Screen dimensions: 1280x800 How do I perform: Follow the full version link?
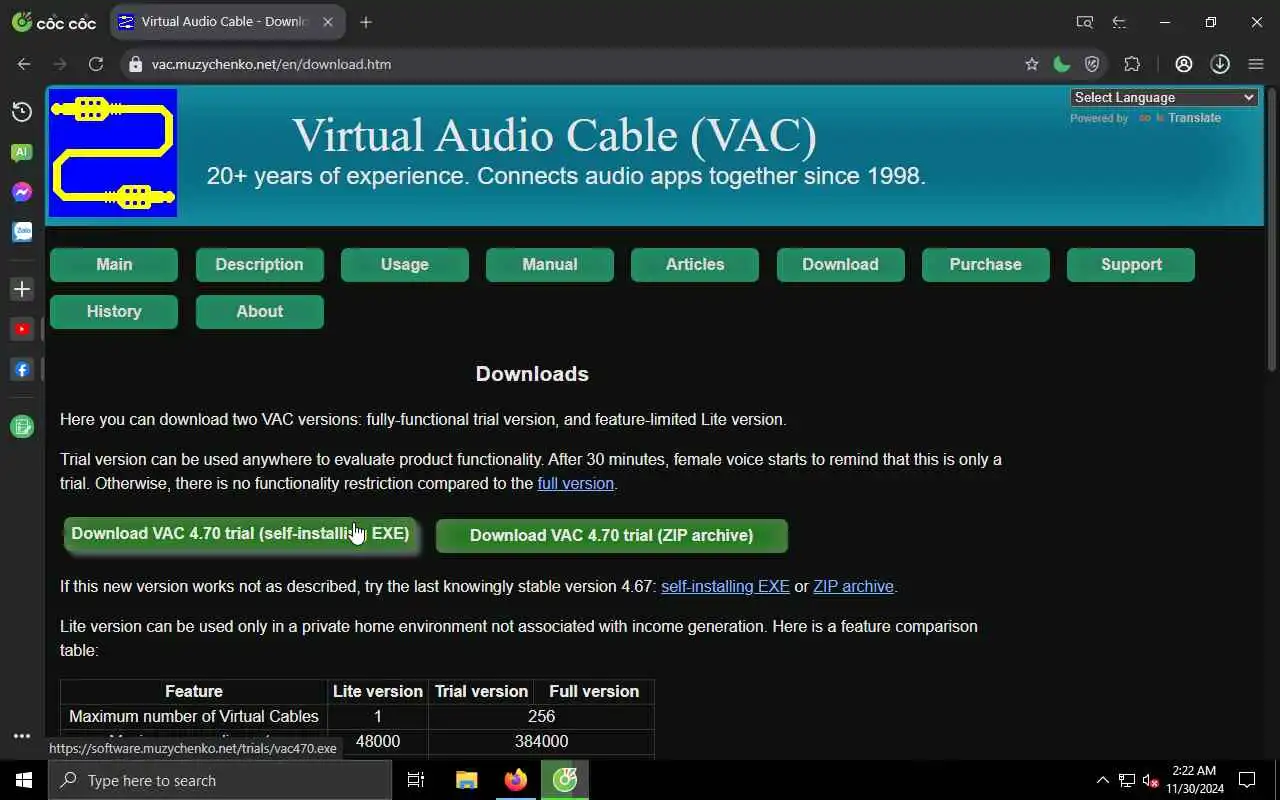575,484
